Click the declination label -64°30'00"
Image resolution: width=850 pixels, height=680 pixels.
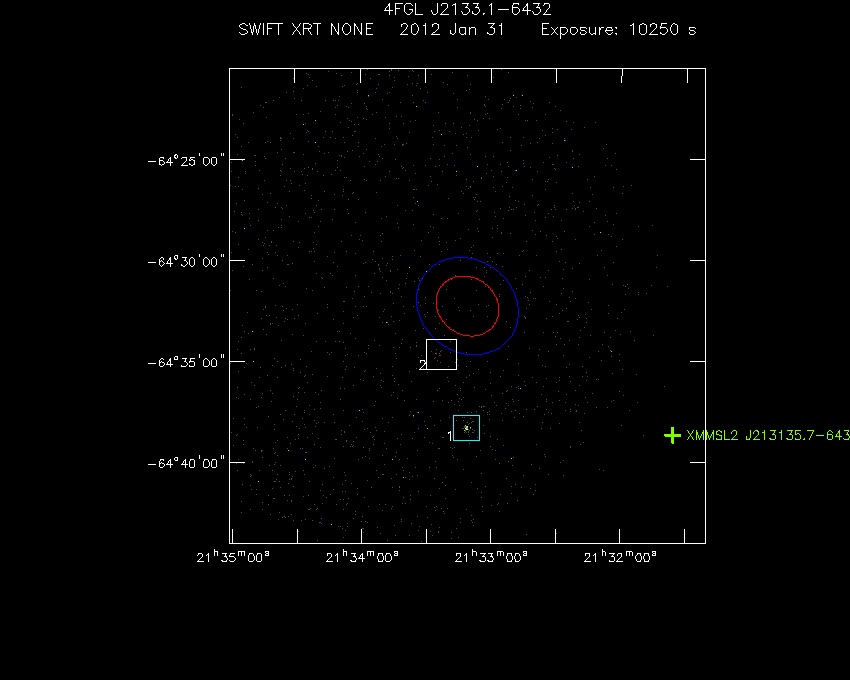point(186,262)
